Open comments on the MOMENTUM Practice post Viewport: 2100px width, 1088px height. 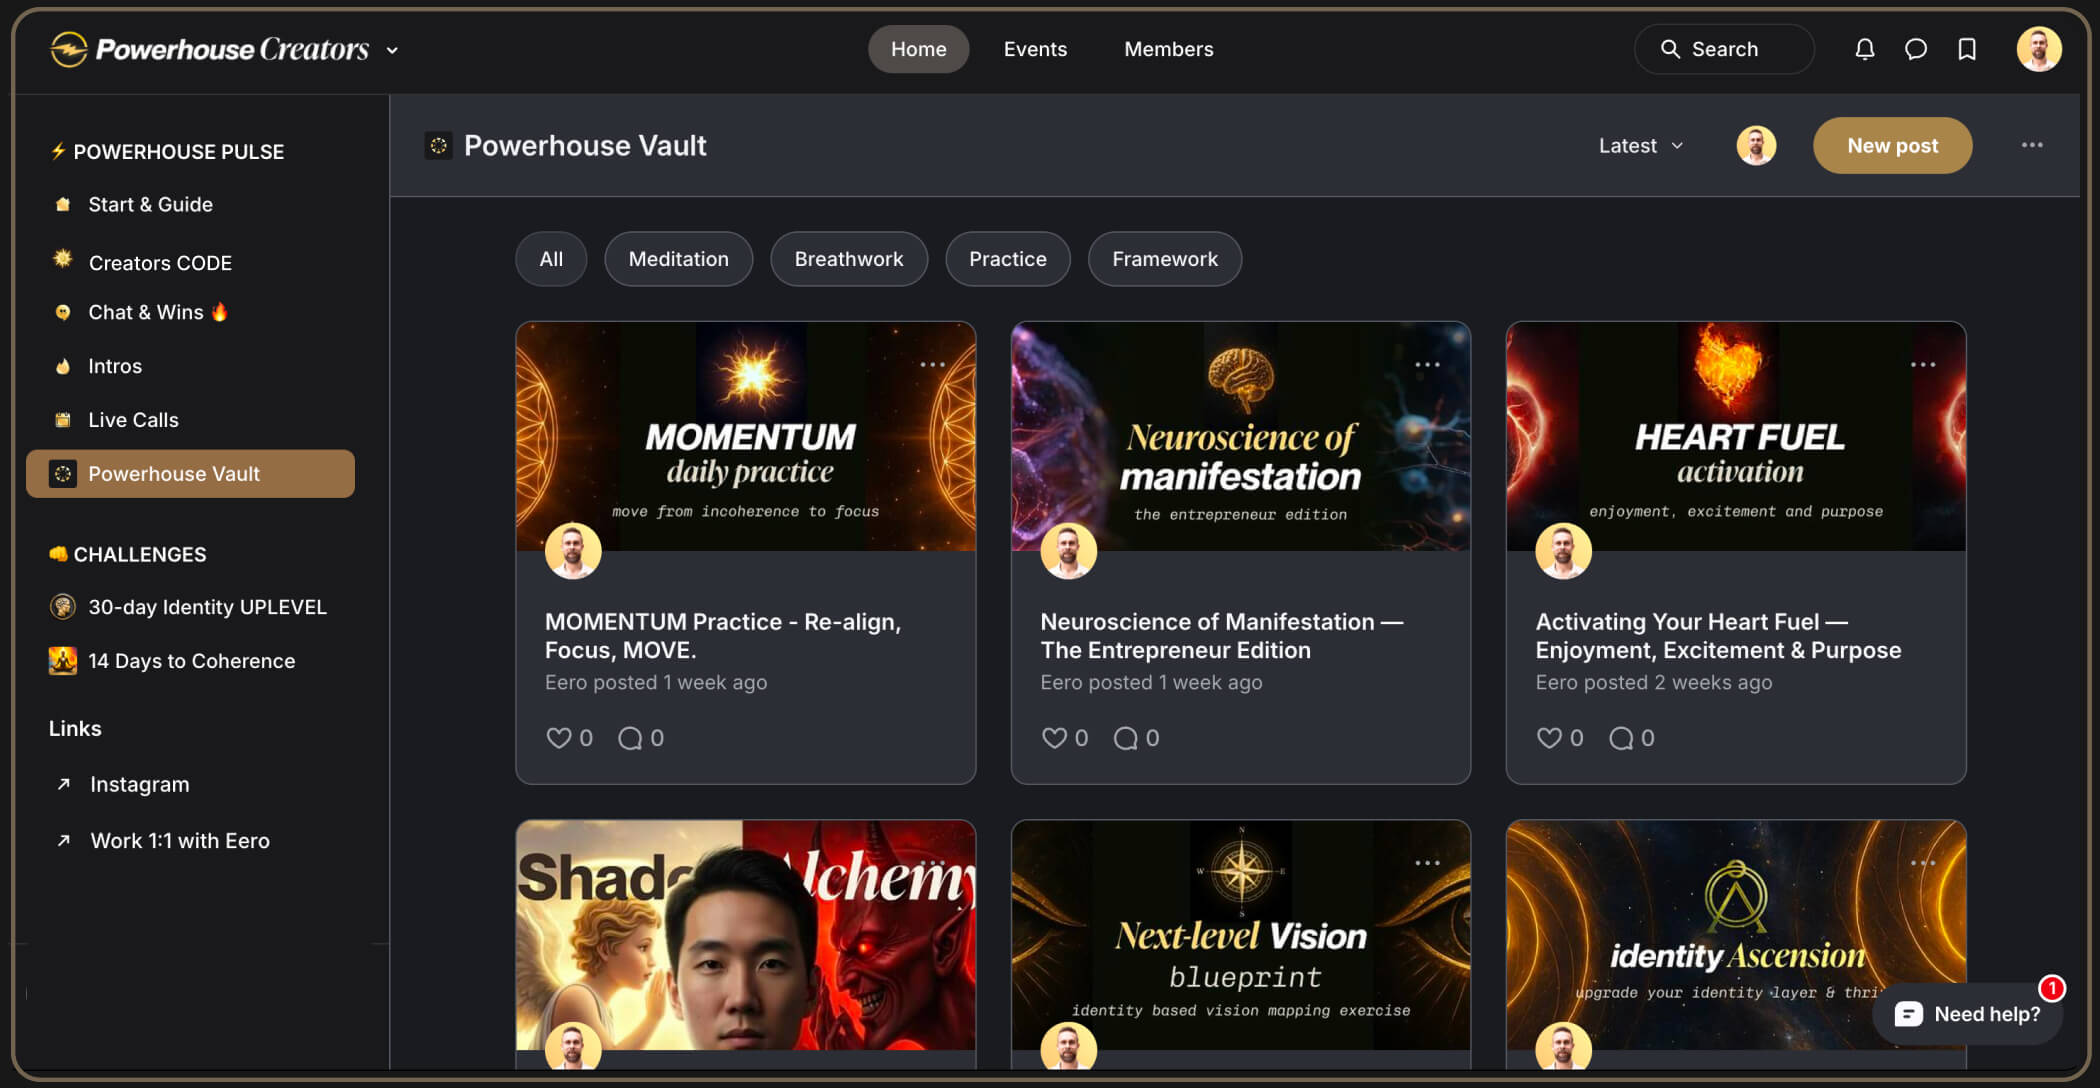click(630, 738)
